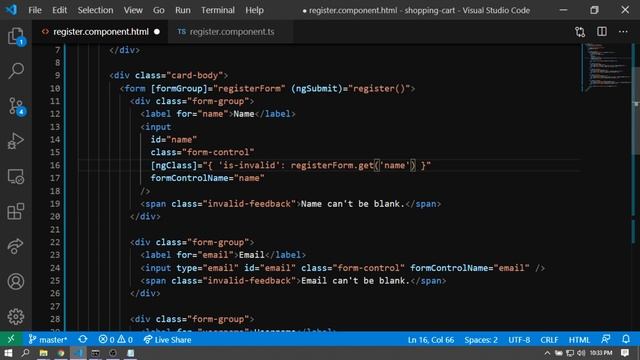This screenshot has width=640, height=360.
Task: Open the Accounts menu icon
Action: [16, 282]
